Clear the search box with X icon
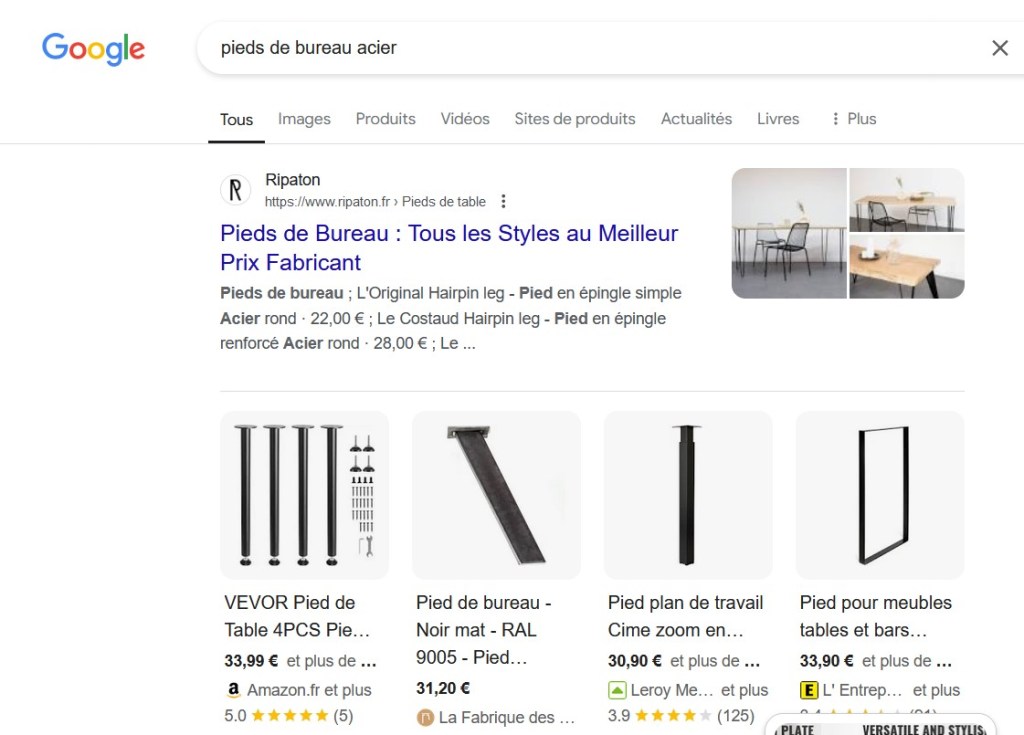Image resolution: width=1024 pixels, height=735 pixels. pos(999,48)
